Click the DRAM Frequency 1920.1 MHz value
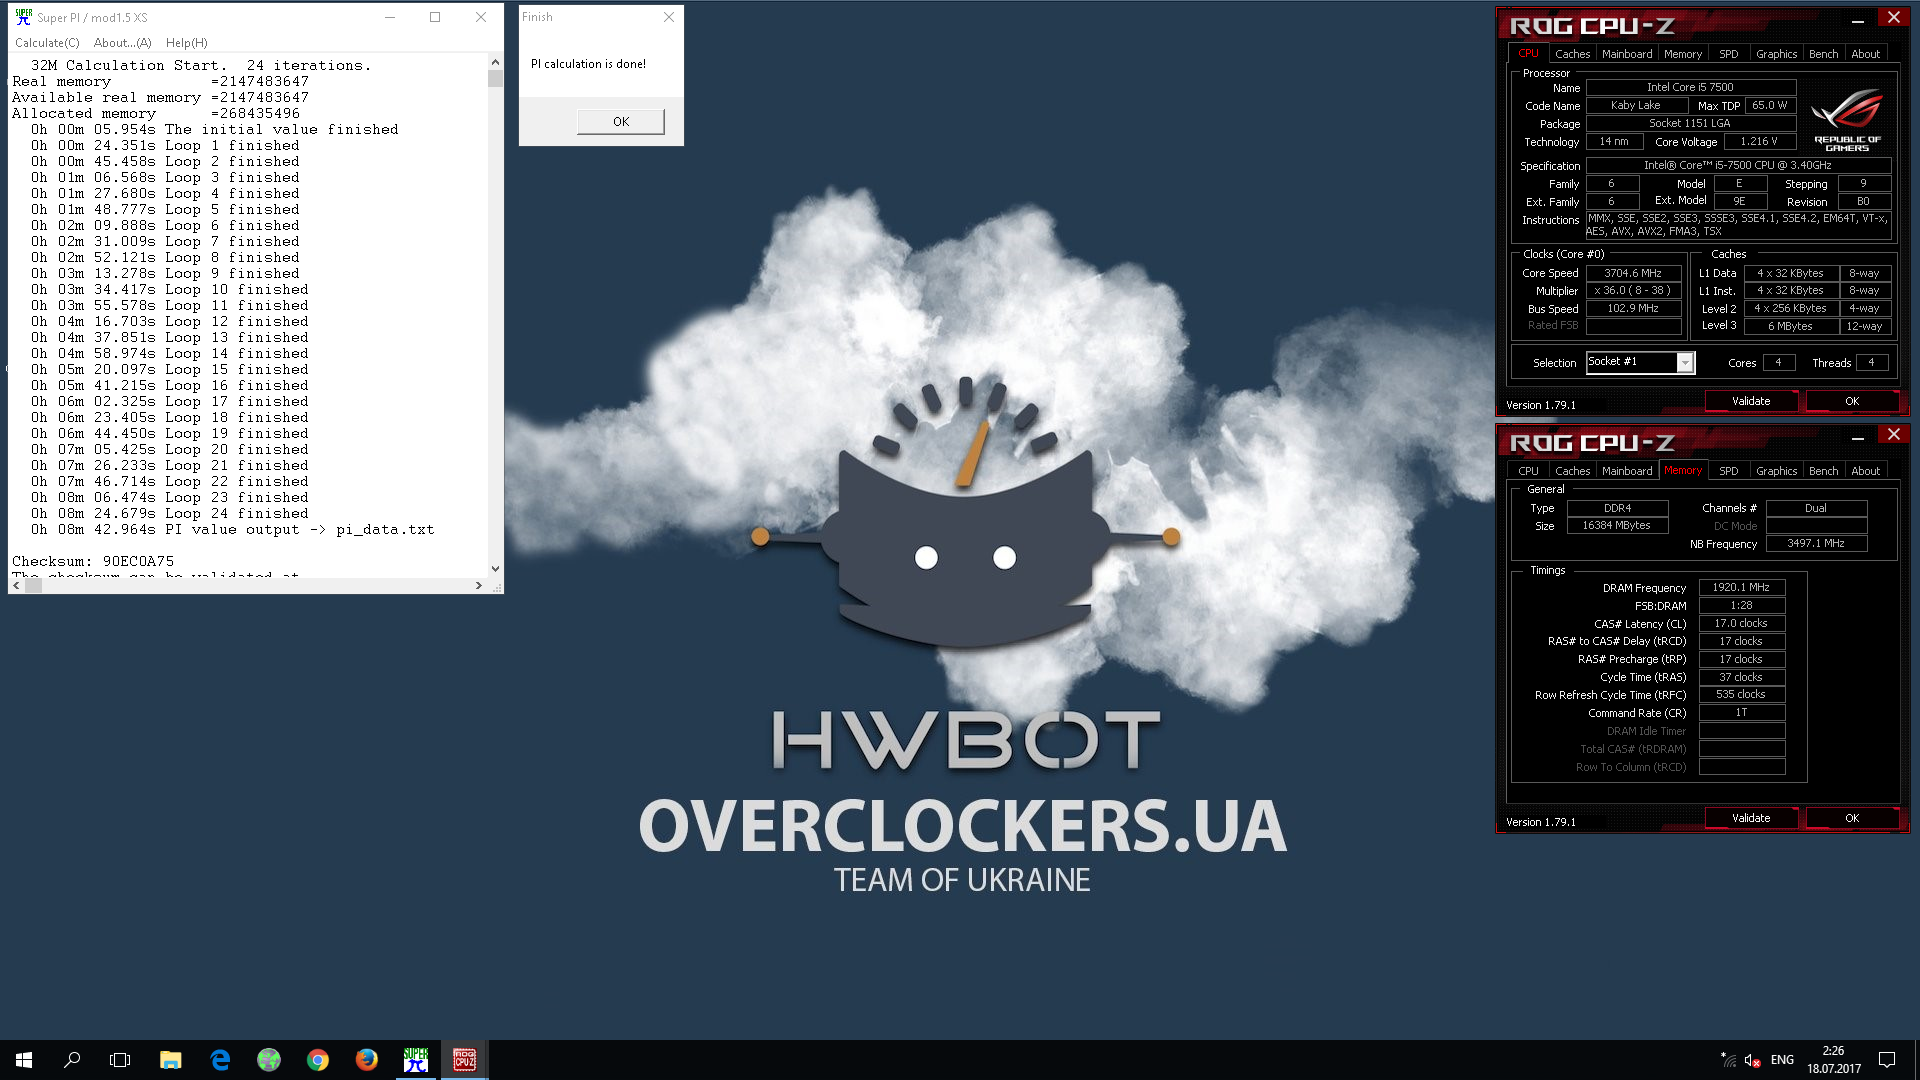Viewport: 1920px width, 1080px height. (x=1741, y=588)
